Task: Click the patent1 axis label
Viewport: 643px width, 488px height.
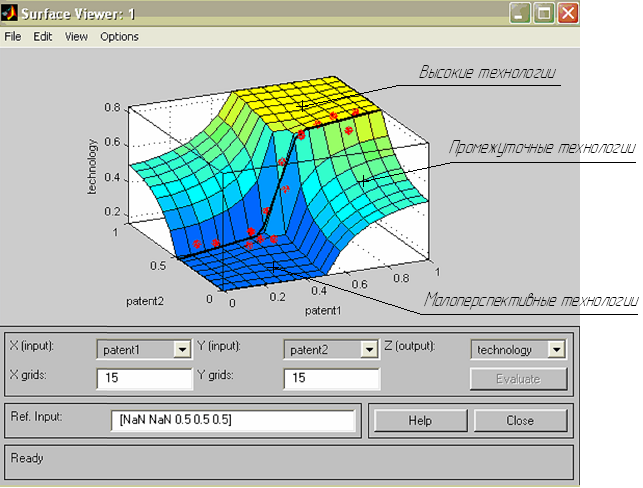Action: point(323,311)
